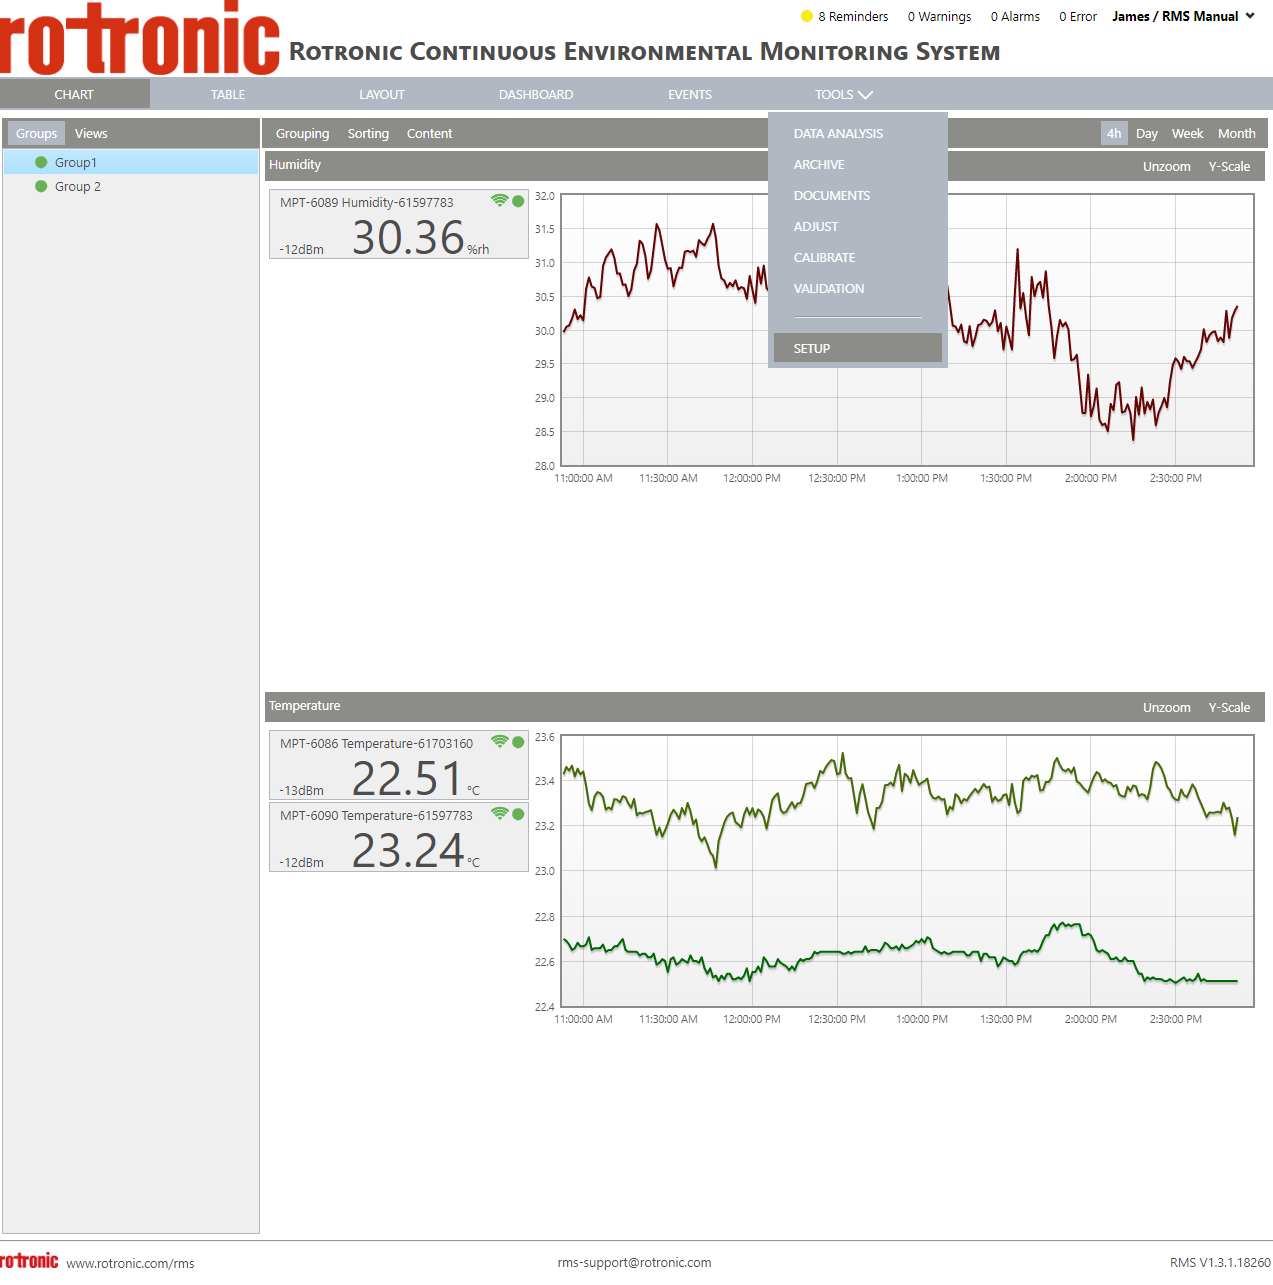Set chart range to Week
Screen dimensions: 1273x1285
[x=1188, y=133]
